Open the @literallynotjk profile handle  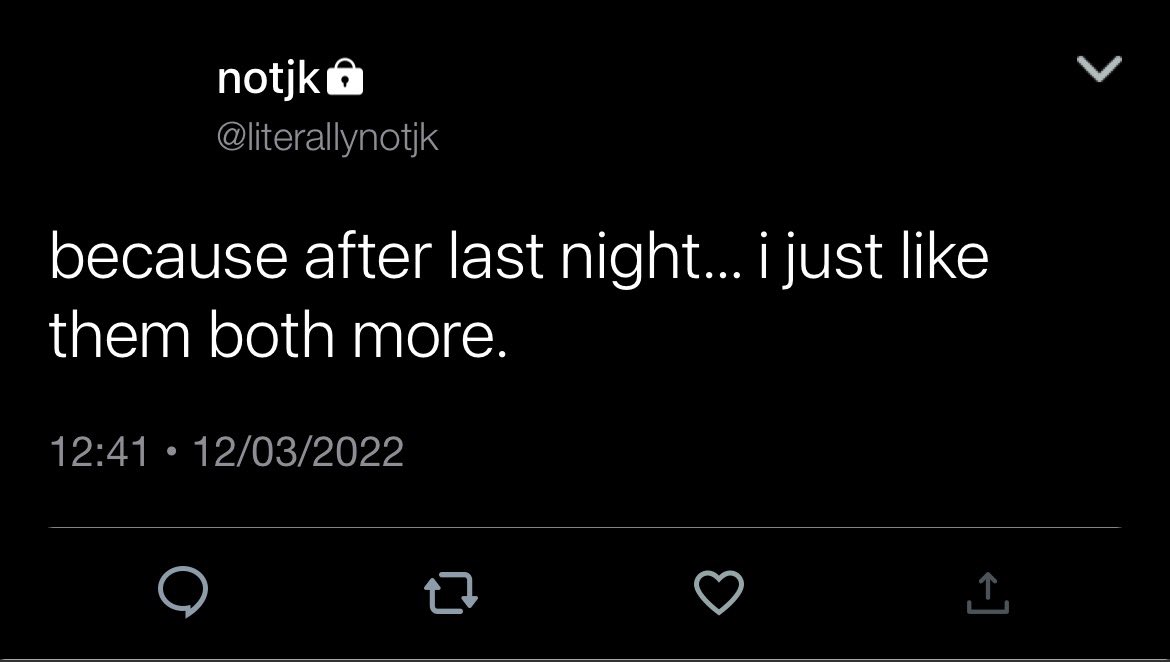pyautogui.click(x=328, y=138)
